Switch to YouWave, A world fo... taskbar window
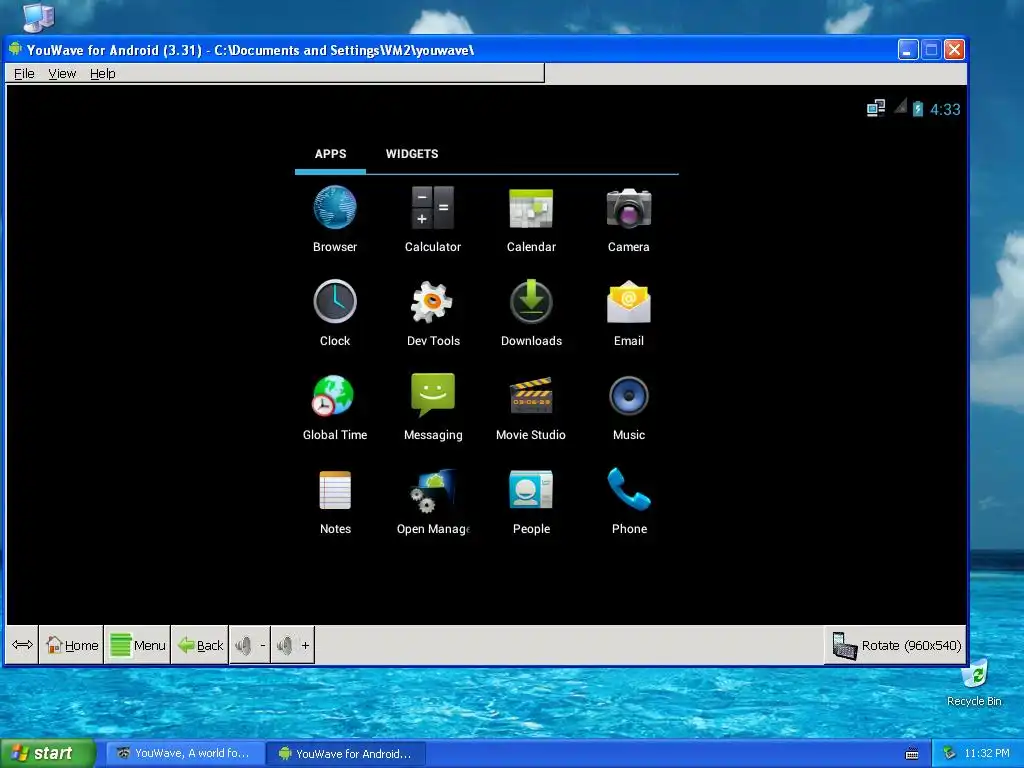The image size is (1024, 768). click(184, 753)
